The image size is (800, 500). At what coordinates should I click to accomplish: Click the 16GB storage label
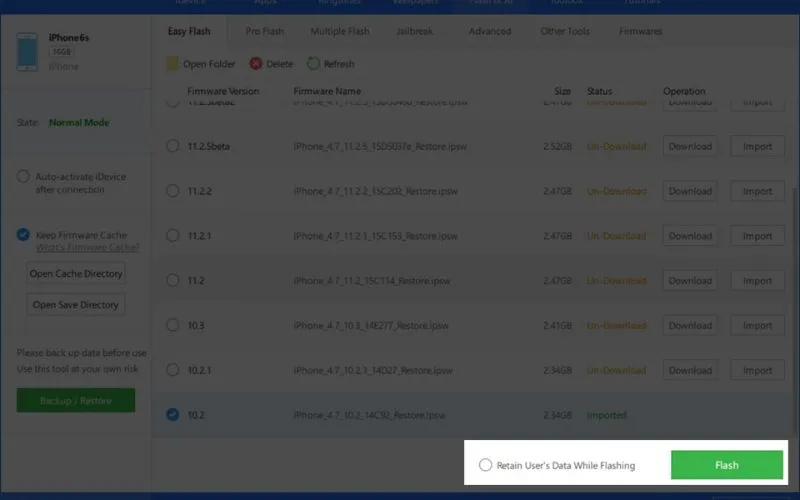click(61, 52)
